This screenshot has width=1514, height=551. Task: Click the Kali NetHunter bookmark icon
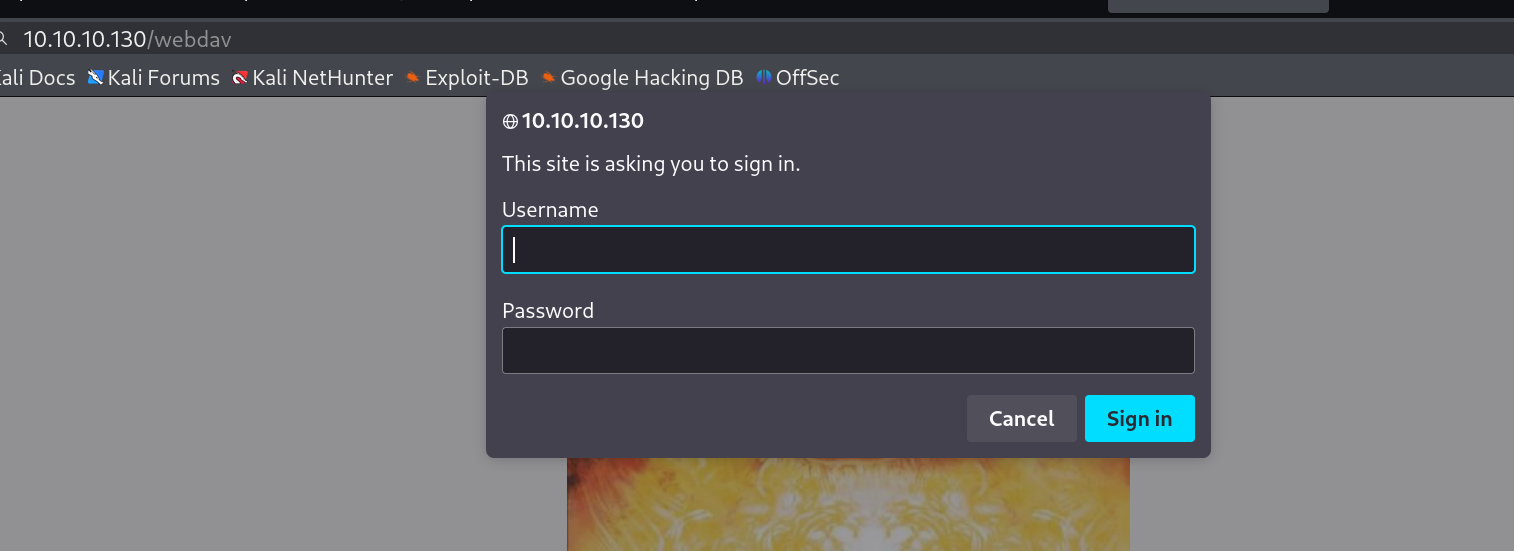pos(240,78)
